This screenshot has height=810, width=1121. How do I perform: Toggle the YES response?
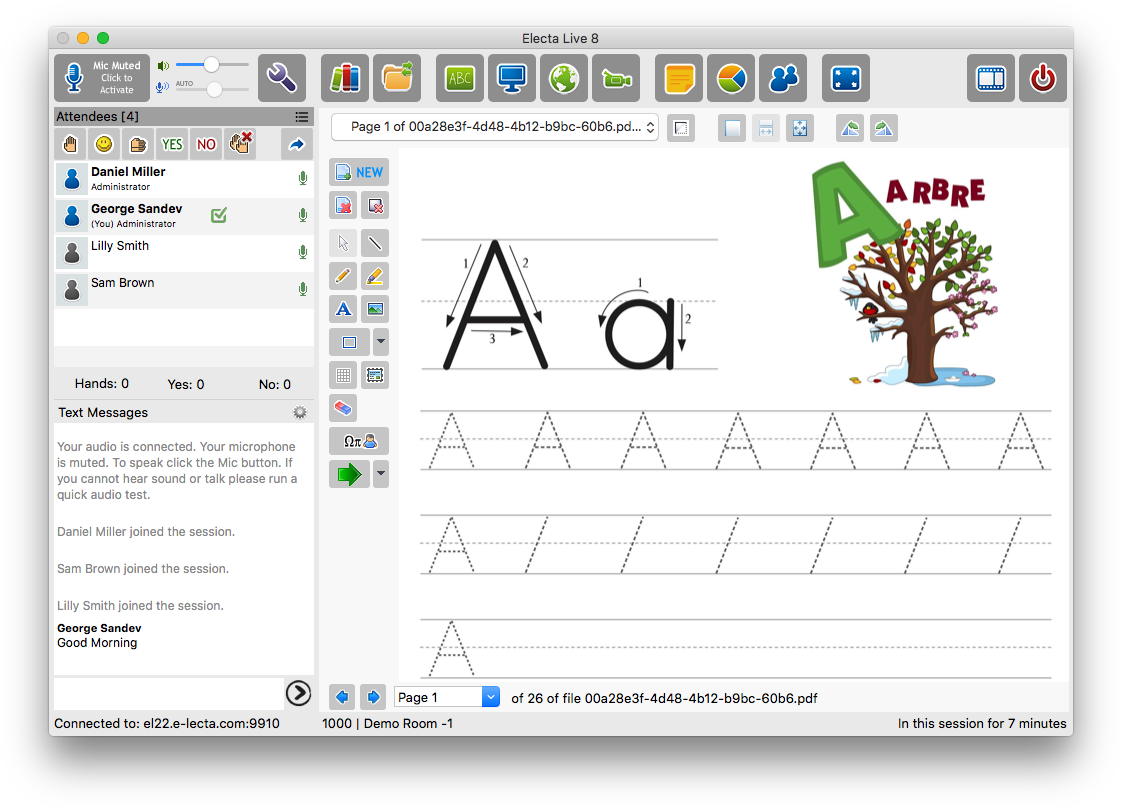tap(172, 144)
